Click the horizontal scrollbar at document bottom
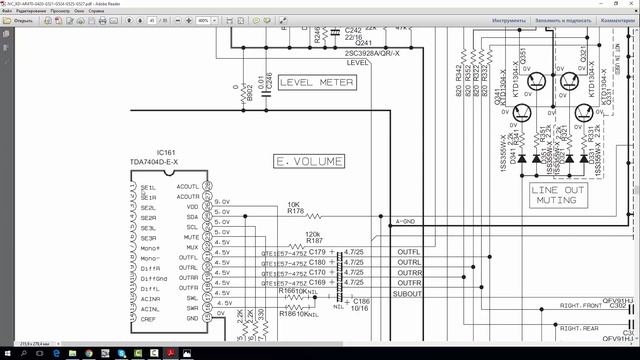This screenshot has width=640, height=360. [x=202, y=344]
